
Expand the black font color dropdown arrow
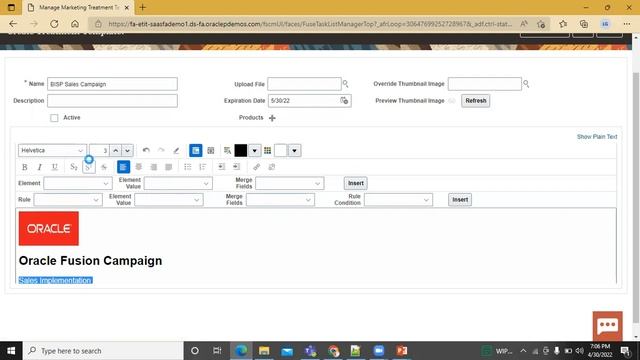click(x=254, y=151)
